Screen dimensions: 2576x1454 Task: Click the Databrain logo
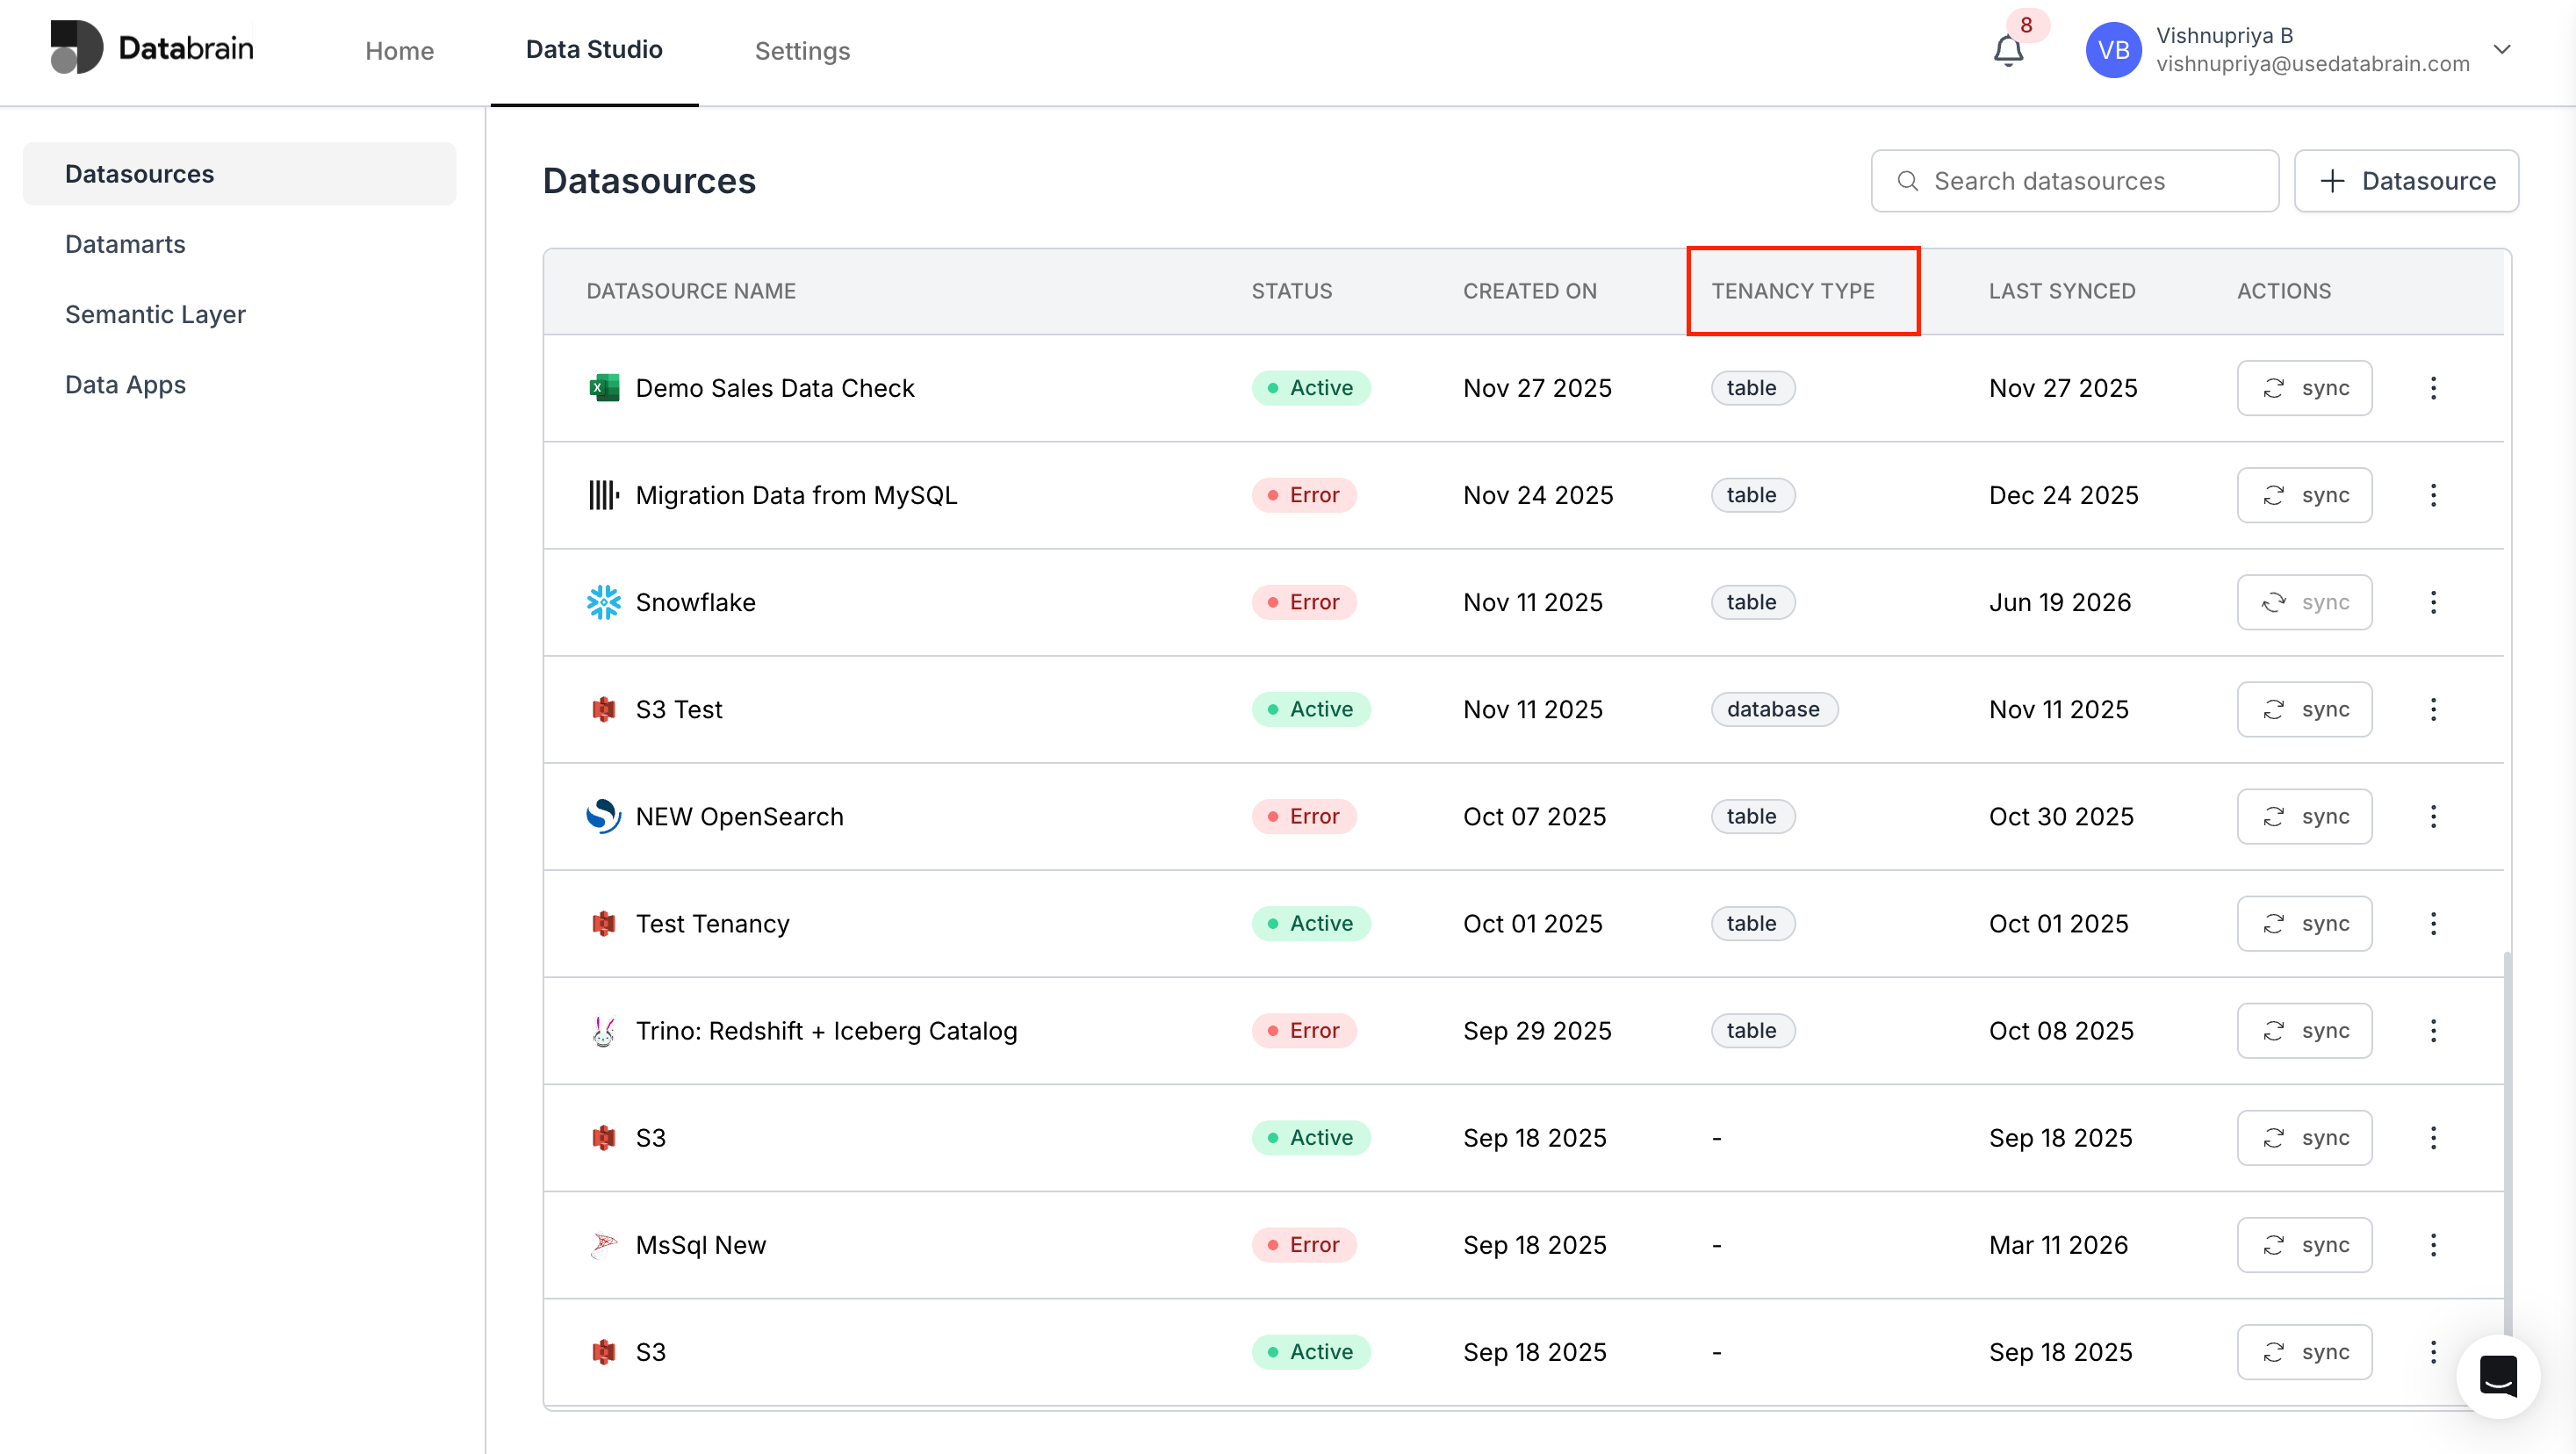click(x=152, y=47)
